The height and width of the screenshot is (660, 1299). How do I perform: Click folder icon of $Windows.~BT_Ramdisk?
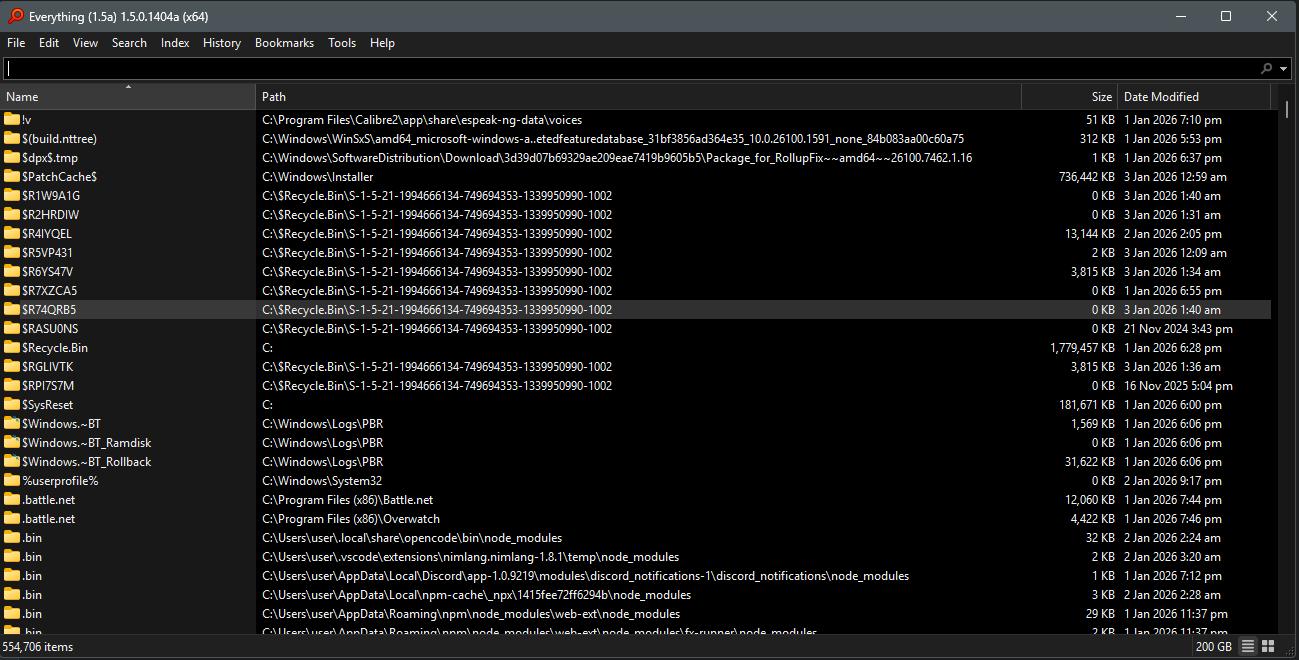12,442
